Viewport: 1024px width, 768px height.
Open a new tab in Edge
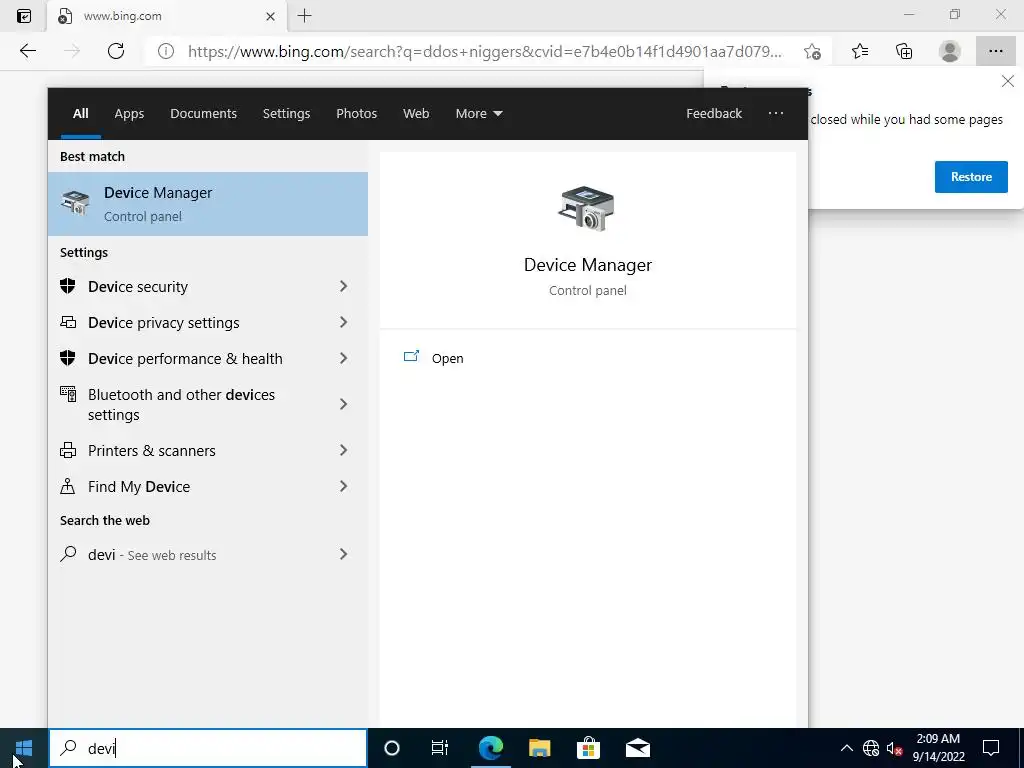(304, 16)
